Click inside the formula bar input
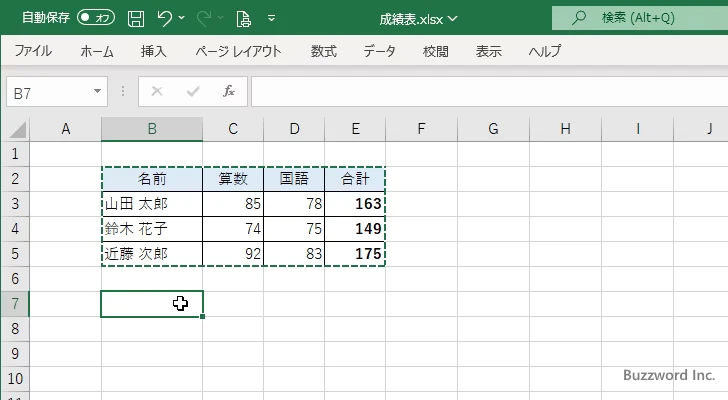Viewport: 728px width, 400px height. click(x=489, y=92)
